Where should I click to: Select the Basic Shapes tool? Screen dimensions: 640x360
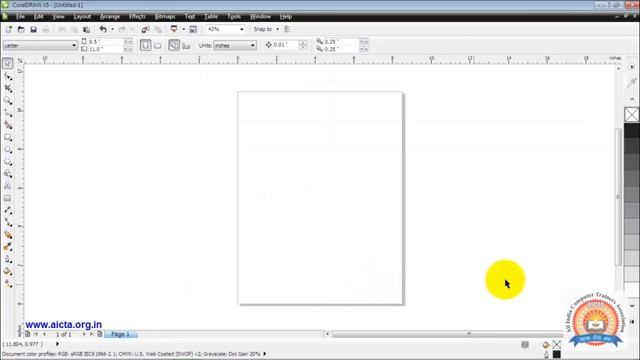(7, 174)
